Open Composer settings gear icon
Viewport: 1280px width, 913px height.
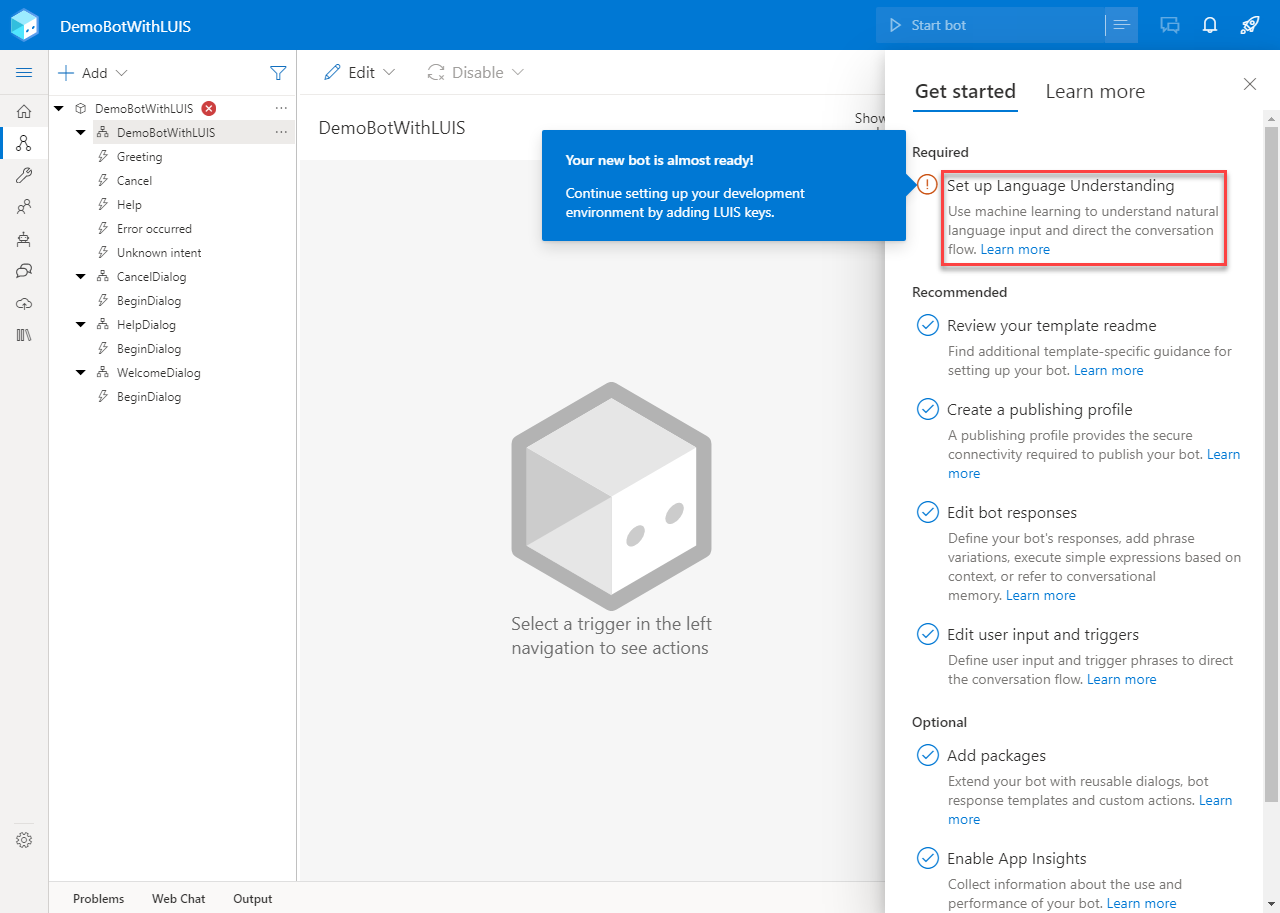pos(24,840)
